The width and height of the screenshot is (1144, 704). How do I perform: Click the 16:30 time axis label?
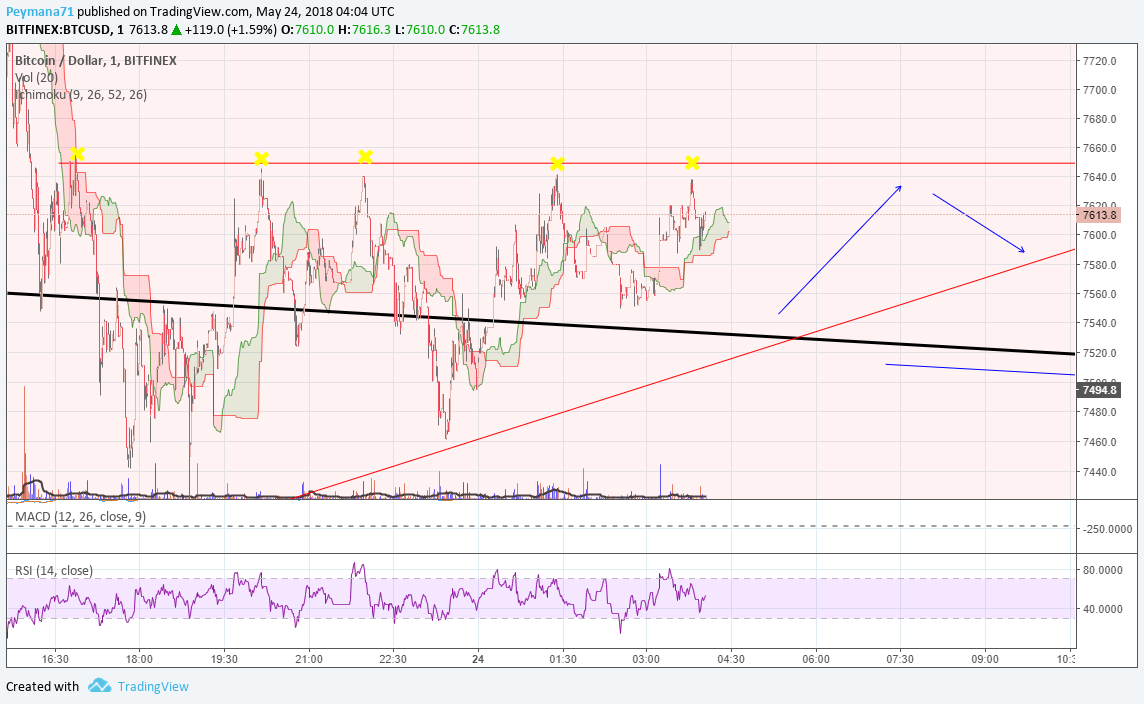point(55,659)
